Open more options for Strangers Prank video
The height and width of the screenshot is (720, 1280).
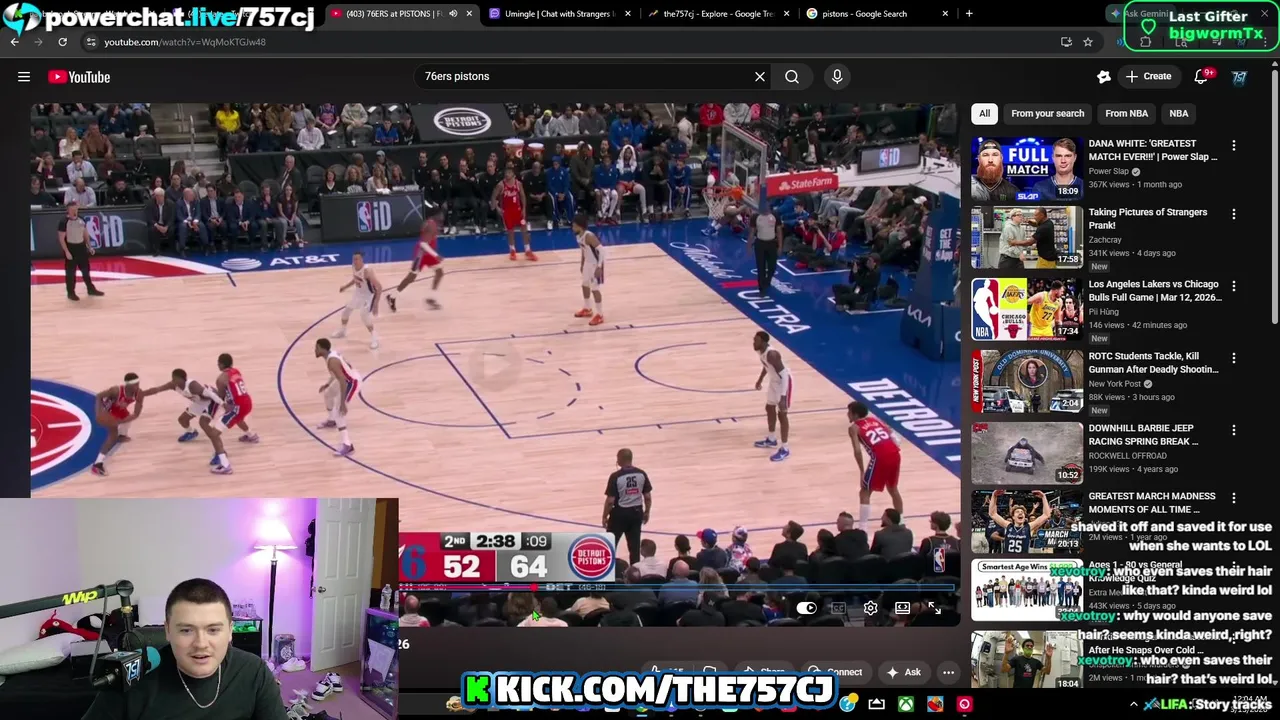click(1233, 214)
